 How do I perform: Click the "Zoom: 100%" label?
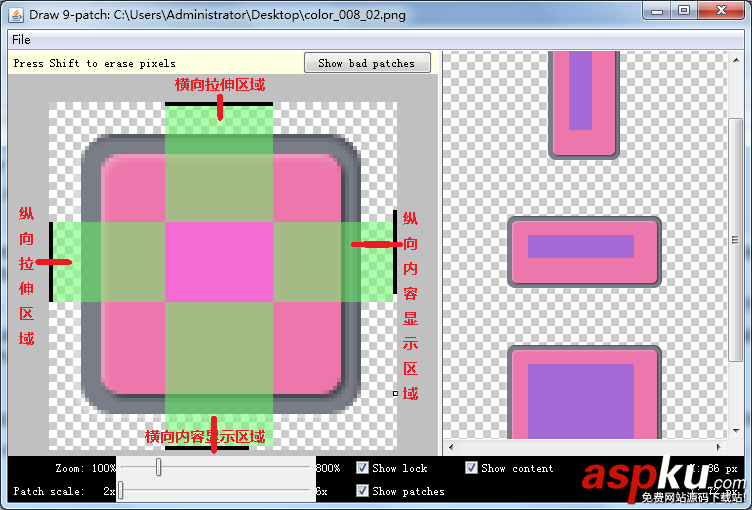click(x=85, y=468)
